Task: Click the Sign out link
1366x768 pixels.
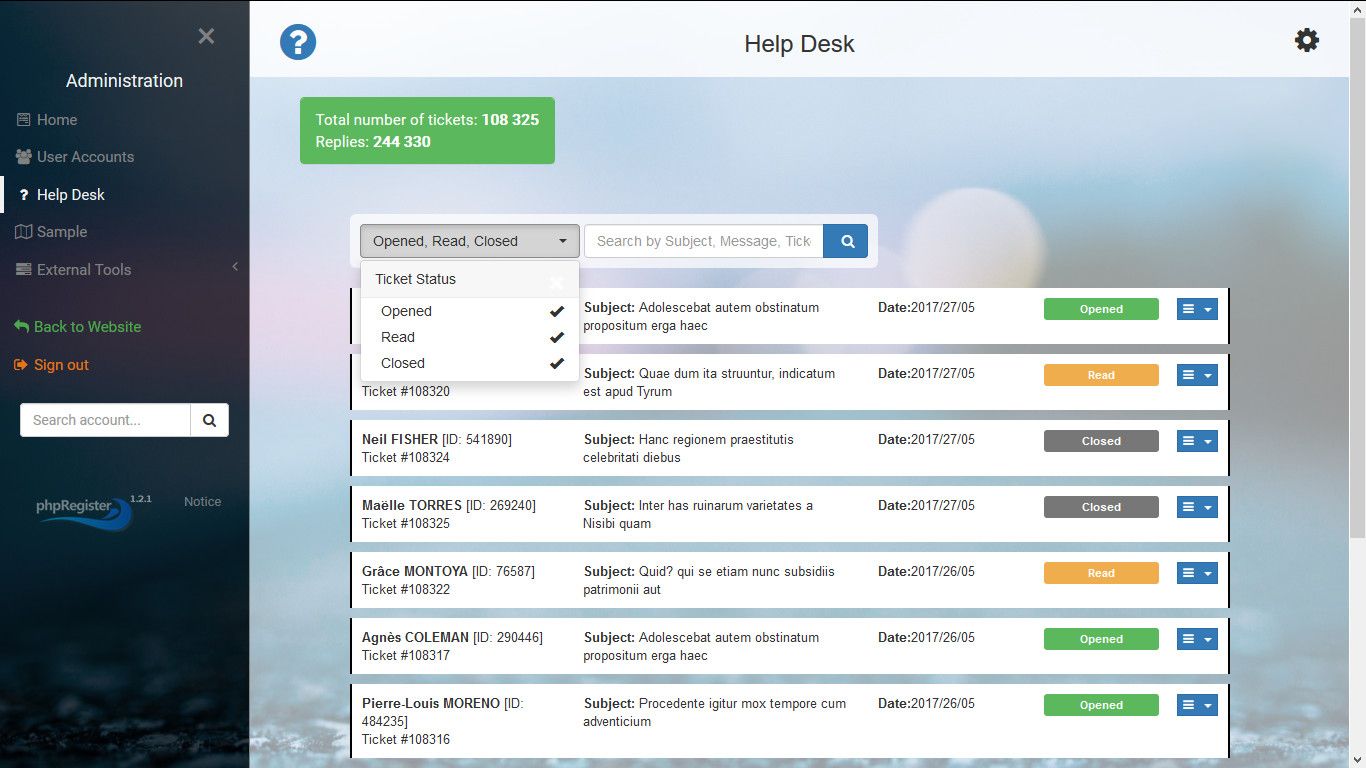Action: pyautogui.click(x=52, y=365)
